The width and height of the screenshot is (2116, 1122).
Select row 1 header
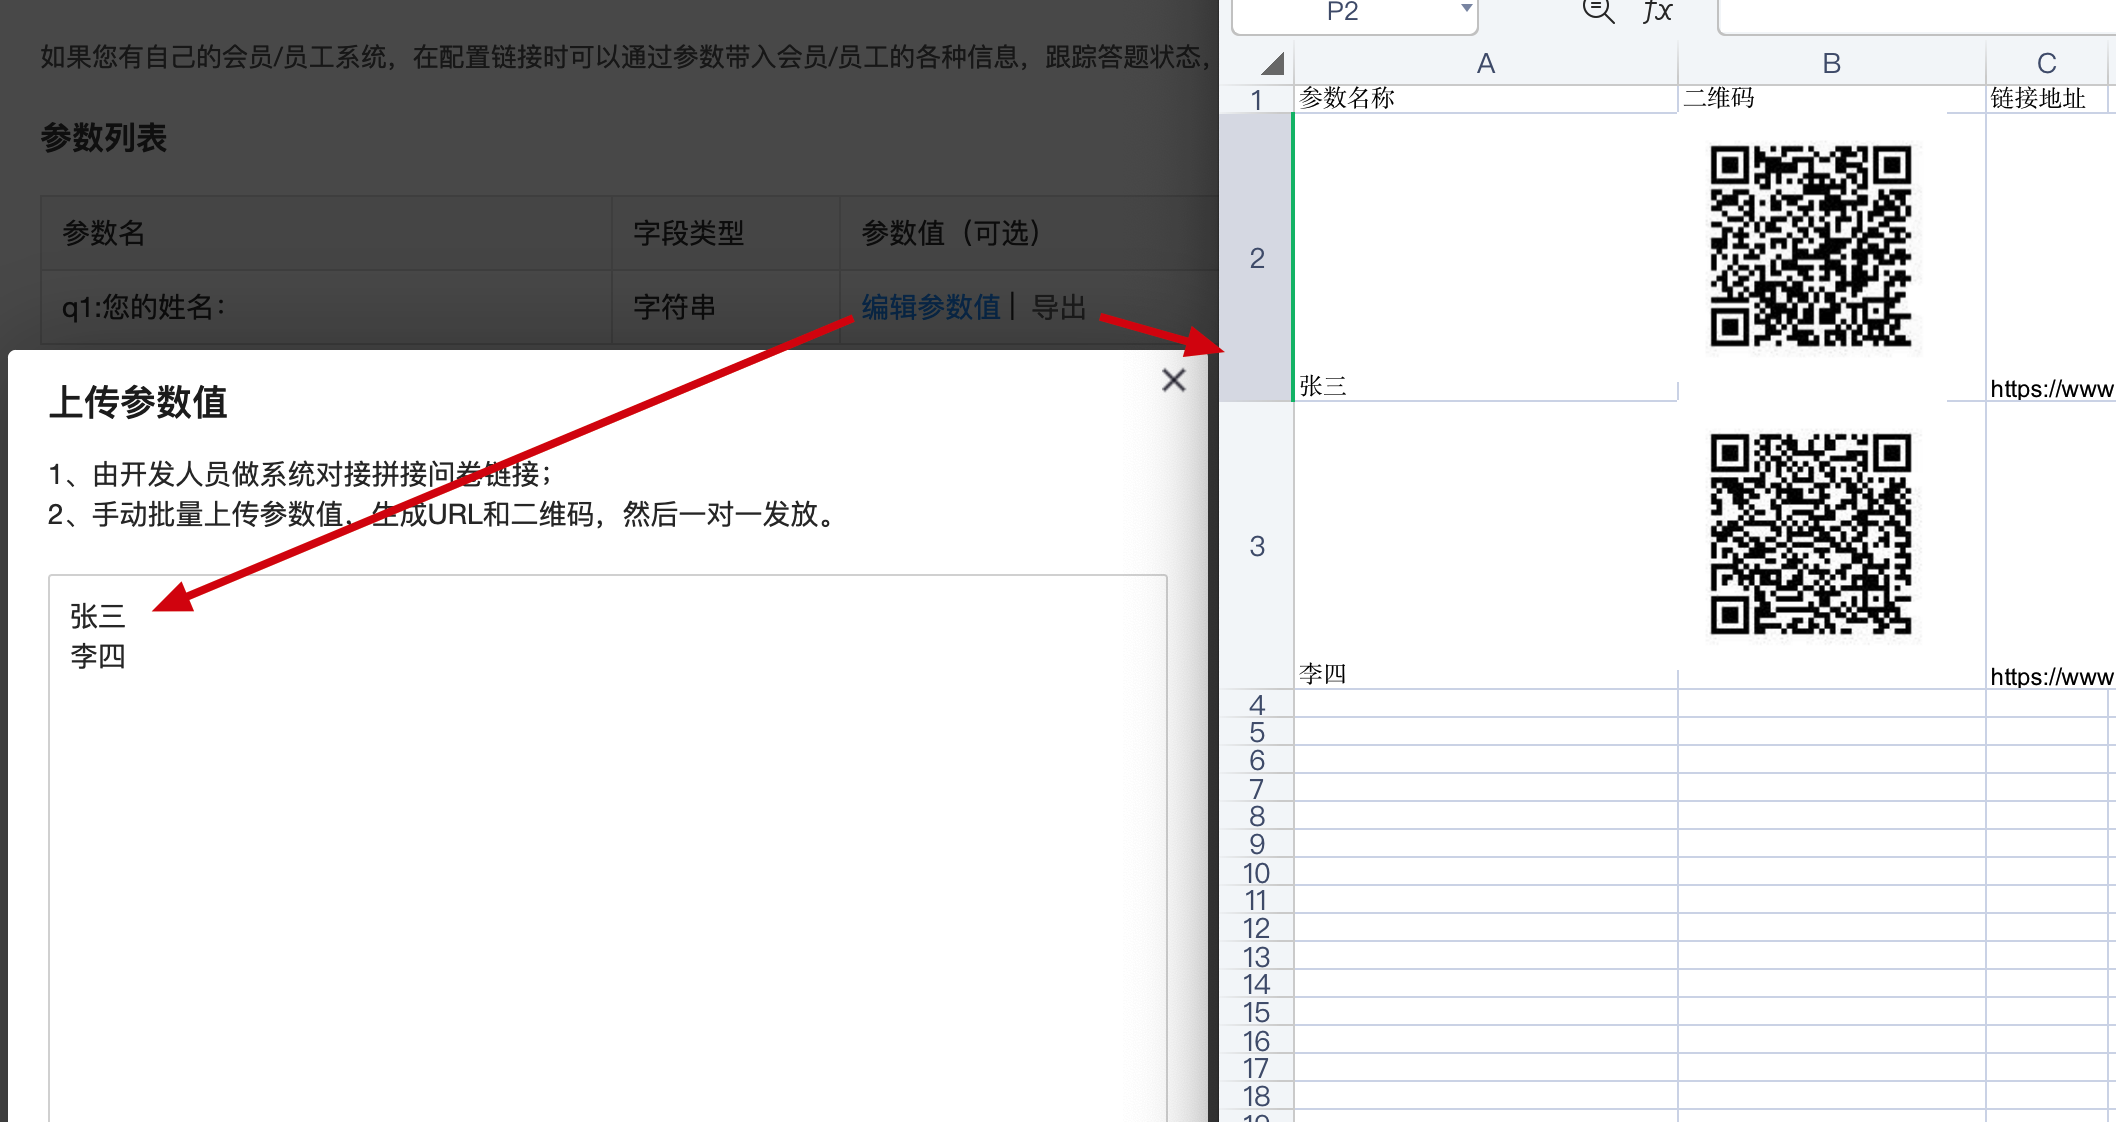pos(1256,99)
